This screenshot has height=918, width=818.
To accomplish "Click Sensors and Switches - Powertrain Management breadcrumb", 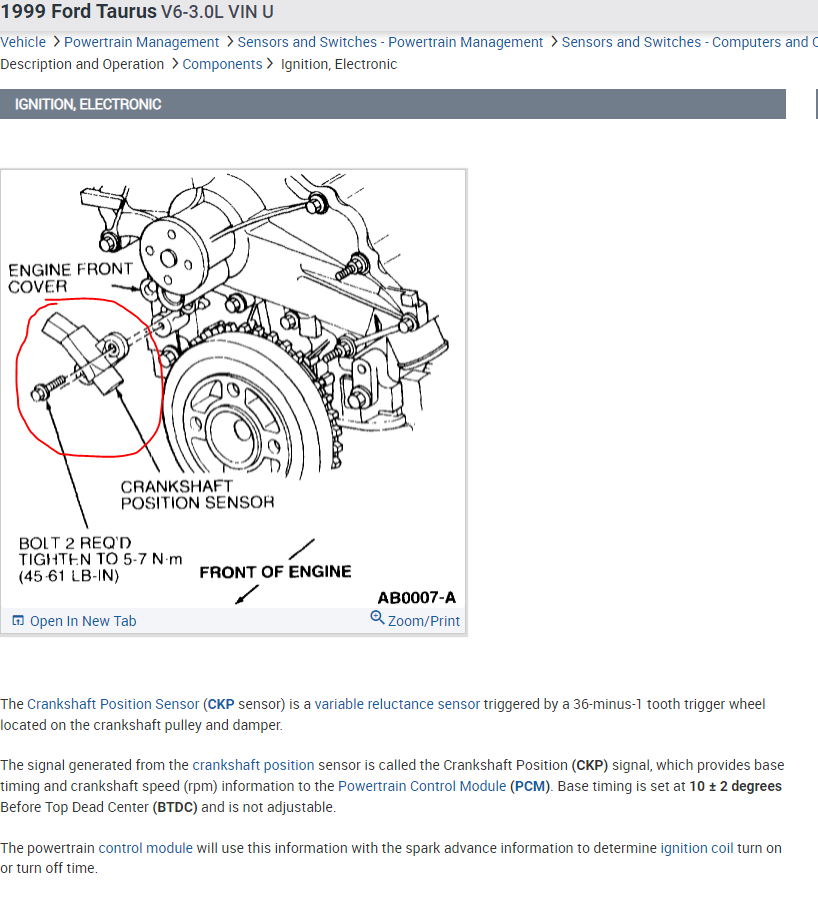I will click(390, 42).
